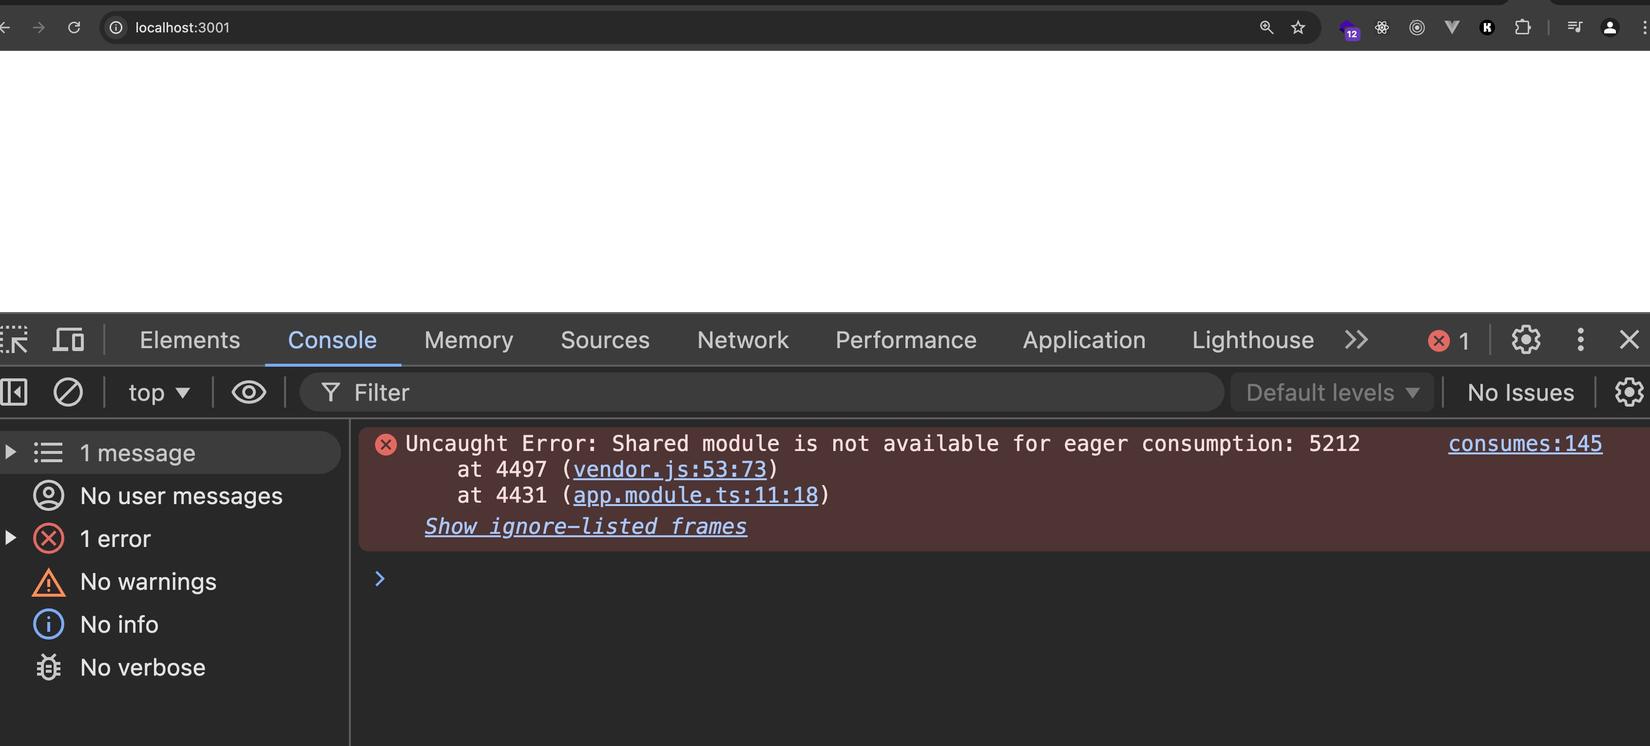
Task: Clear the console with the circle-slash icon
Action: 68,392
